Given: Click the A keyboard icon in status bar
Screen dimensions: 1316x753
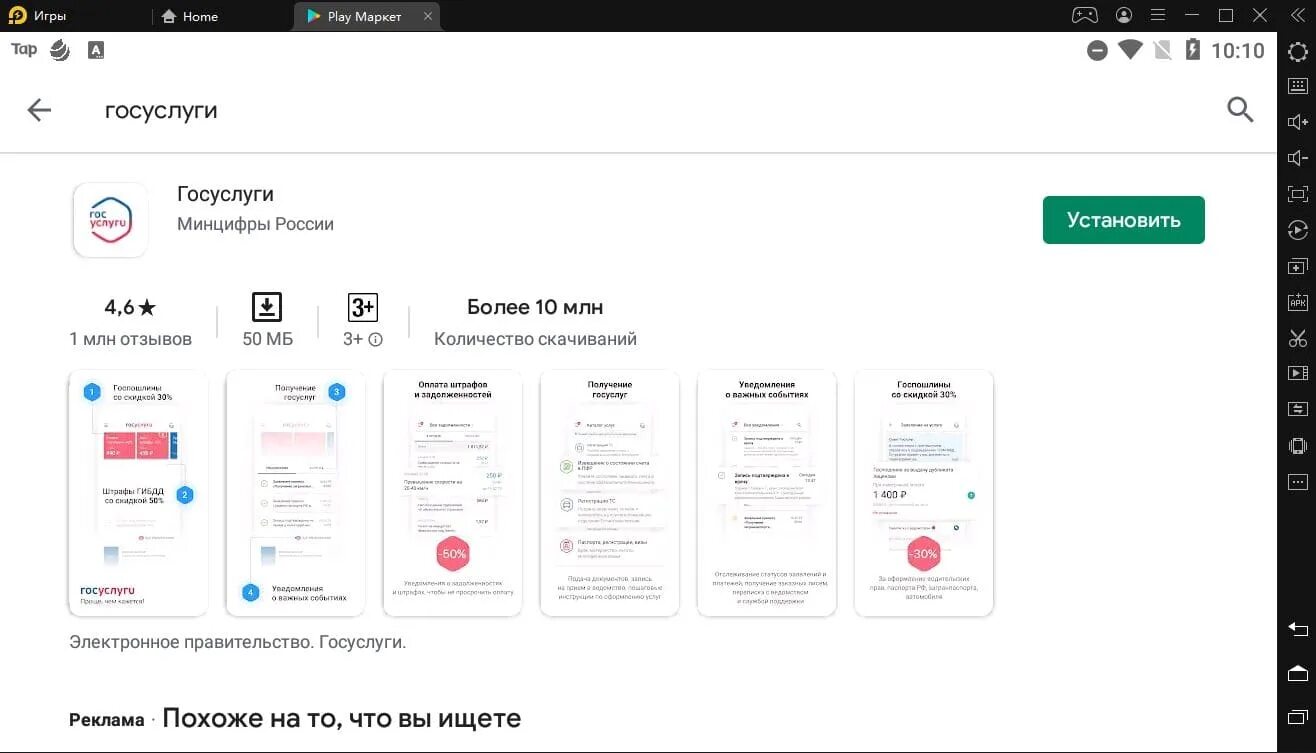Looking at the screenshot, I should 96,50.
